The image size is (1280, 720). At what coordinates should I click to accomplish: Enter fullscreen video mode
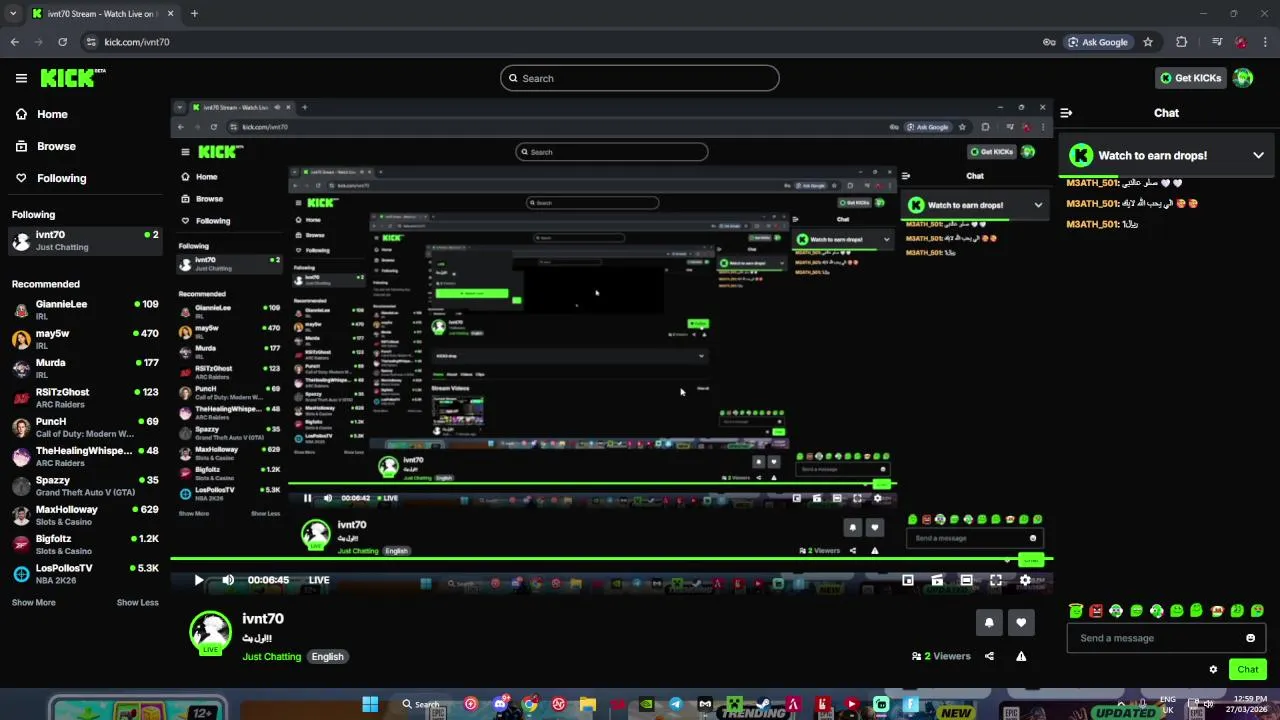point(996,580)
